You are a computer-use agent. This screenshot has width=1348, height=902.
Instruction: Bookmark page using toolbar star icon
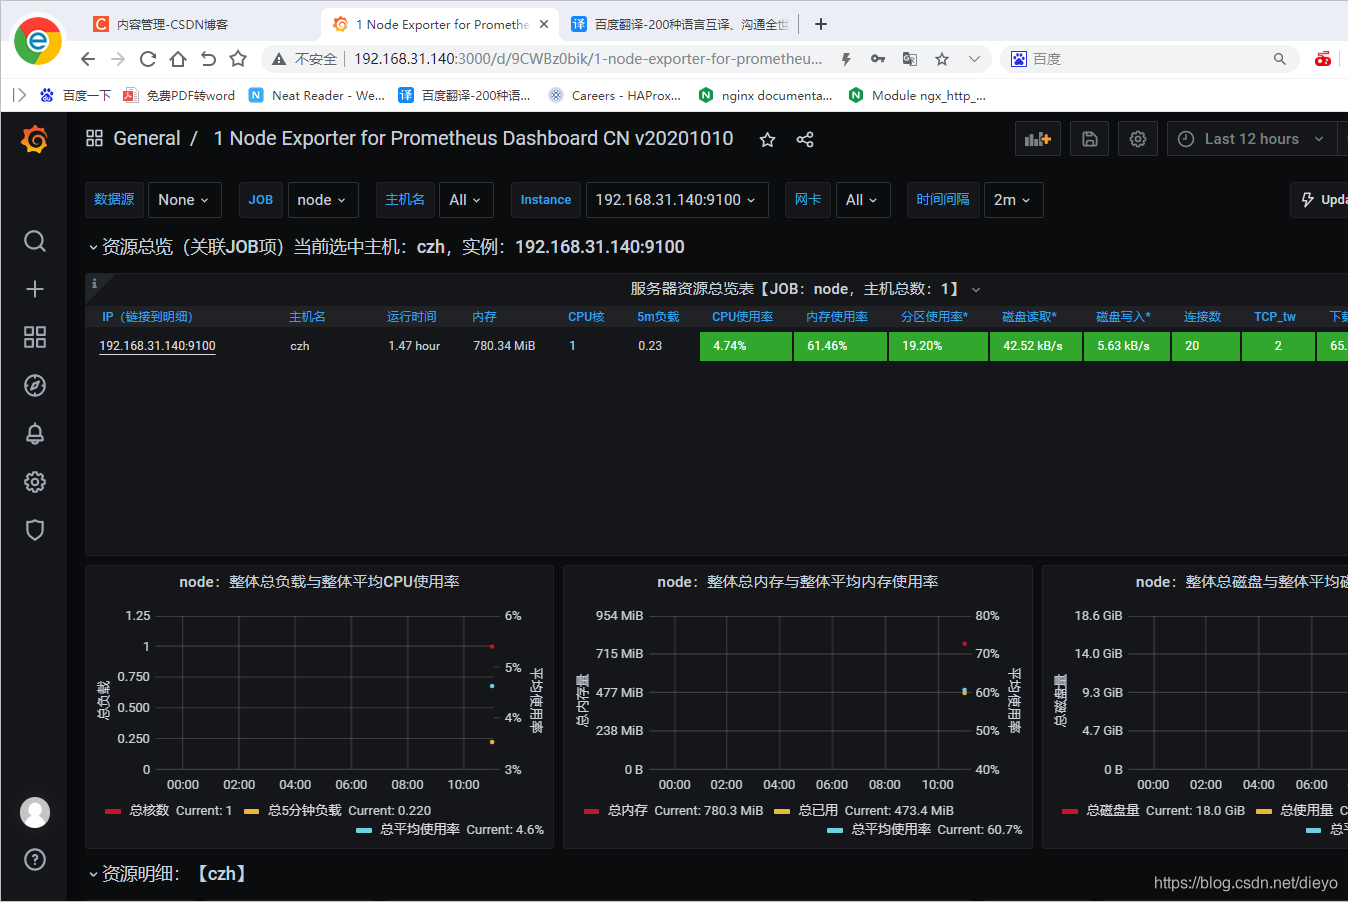pyautogui.click(x=238, y=59)
